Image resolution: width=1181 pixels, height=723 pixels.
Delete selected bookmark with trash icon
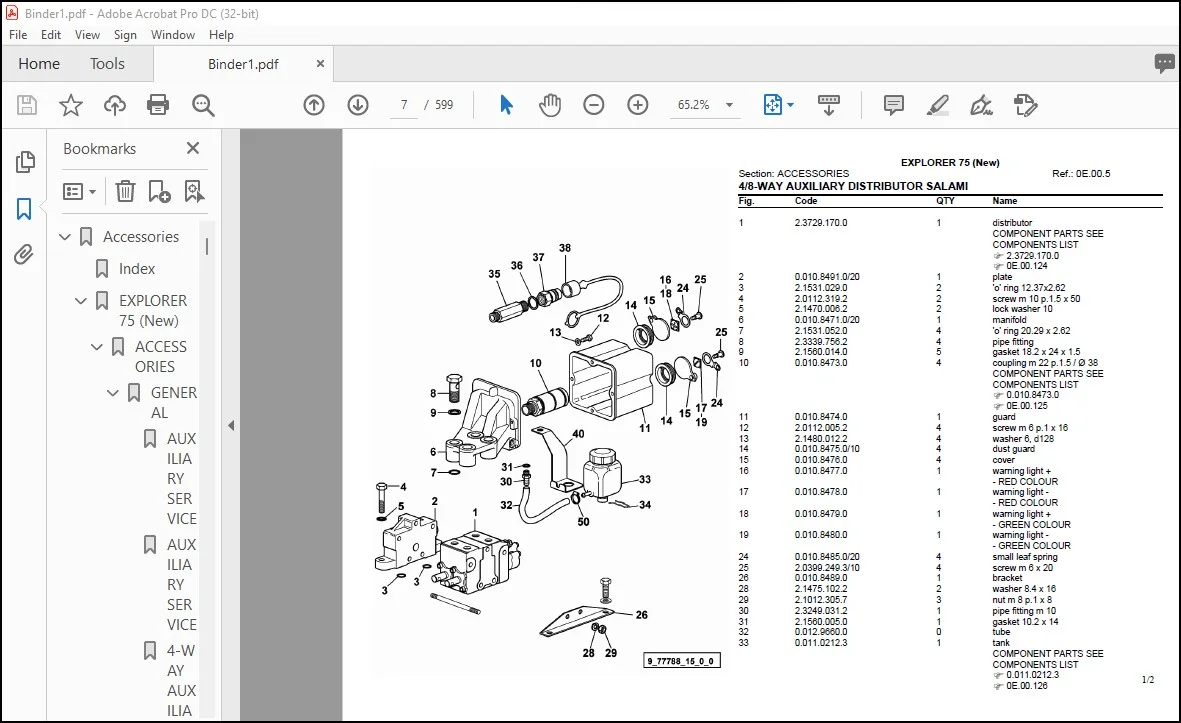coord(125,191)
